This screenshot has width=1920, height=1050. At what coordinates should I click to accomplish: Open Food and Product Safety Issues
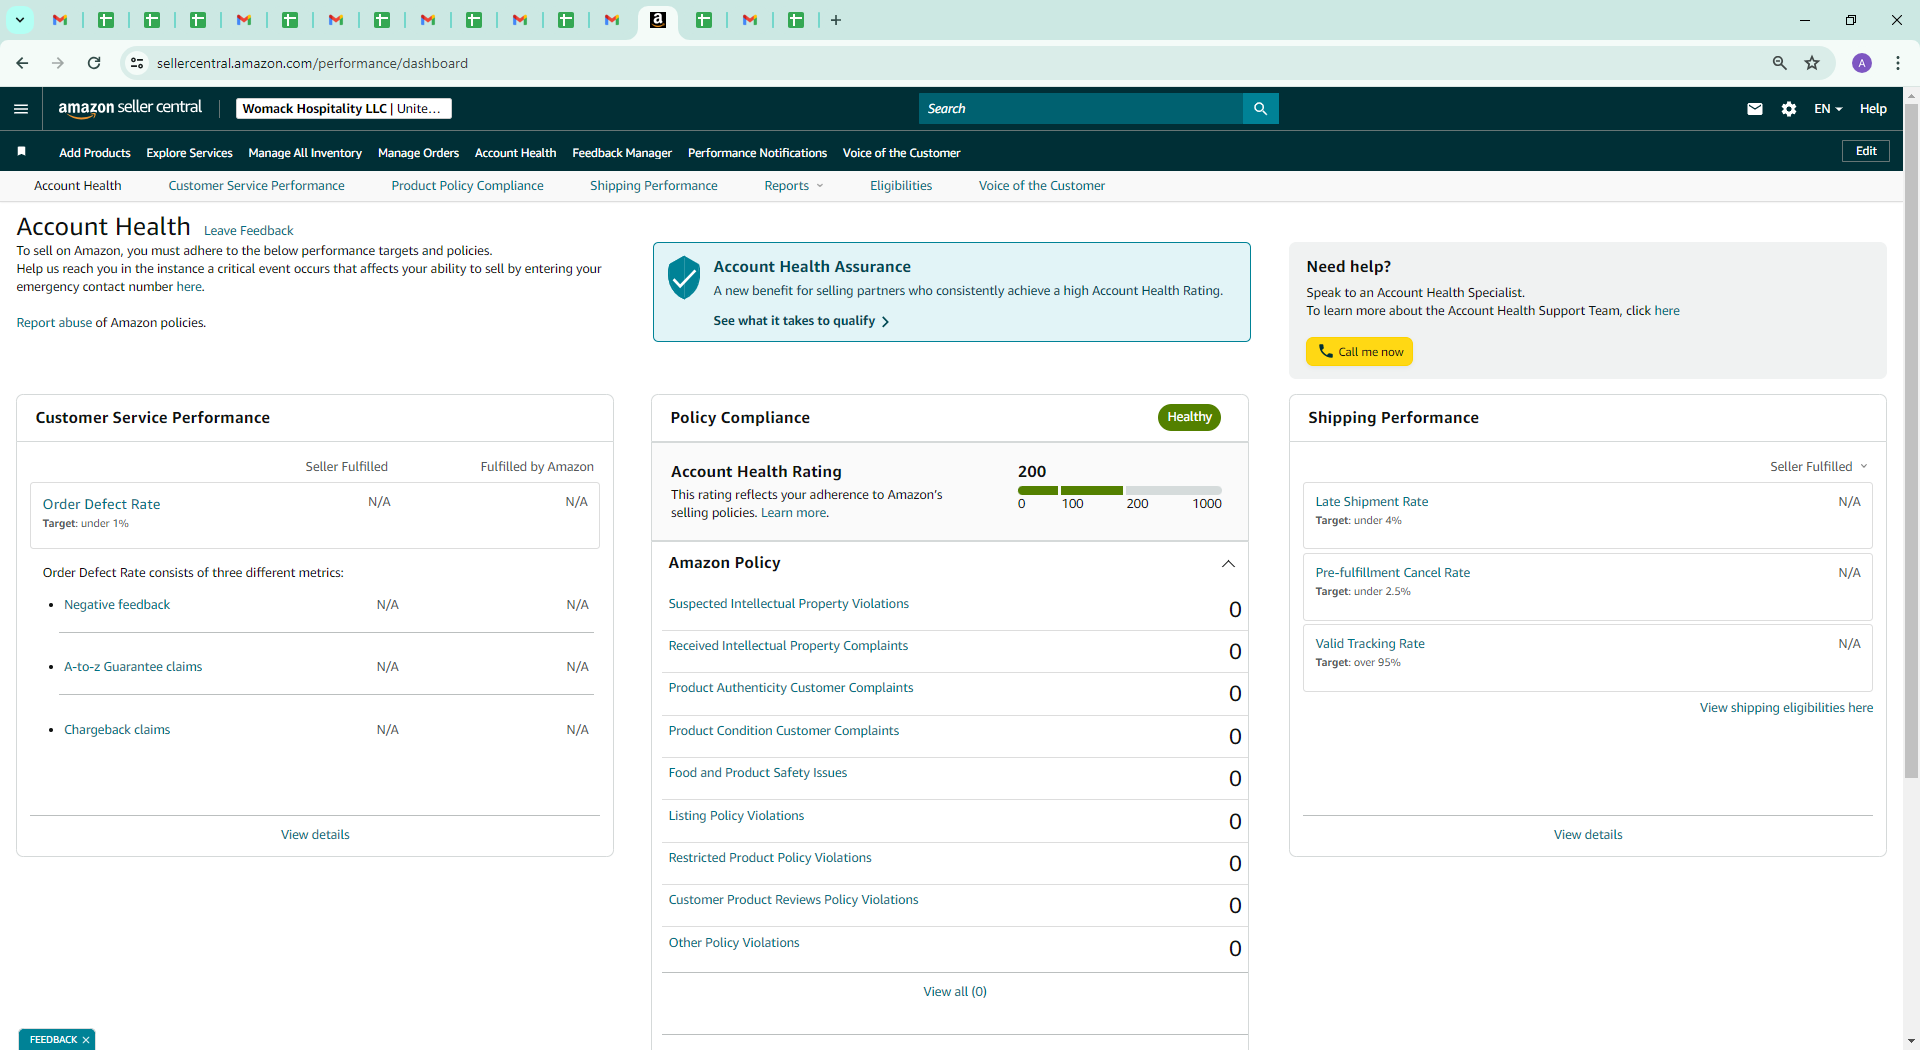(x=757, y=773)
